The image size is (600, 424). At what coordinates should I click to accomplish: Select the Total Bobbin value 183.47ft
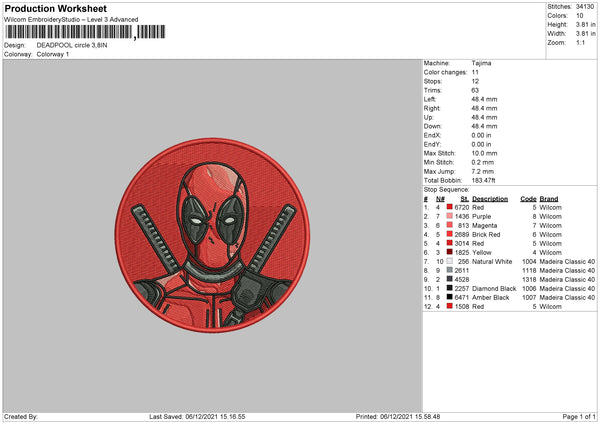pos(483,180)
